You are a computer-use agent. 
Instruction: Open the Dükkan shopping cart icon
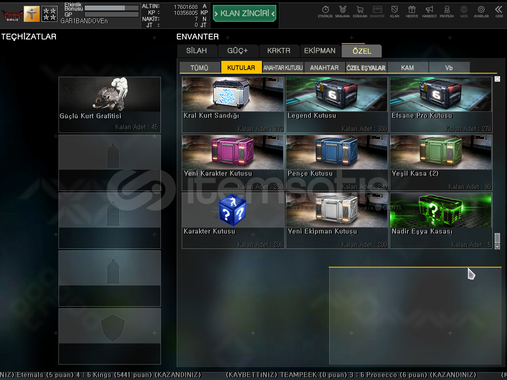click(x=360, y=12)
